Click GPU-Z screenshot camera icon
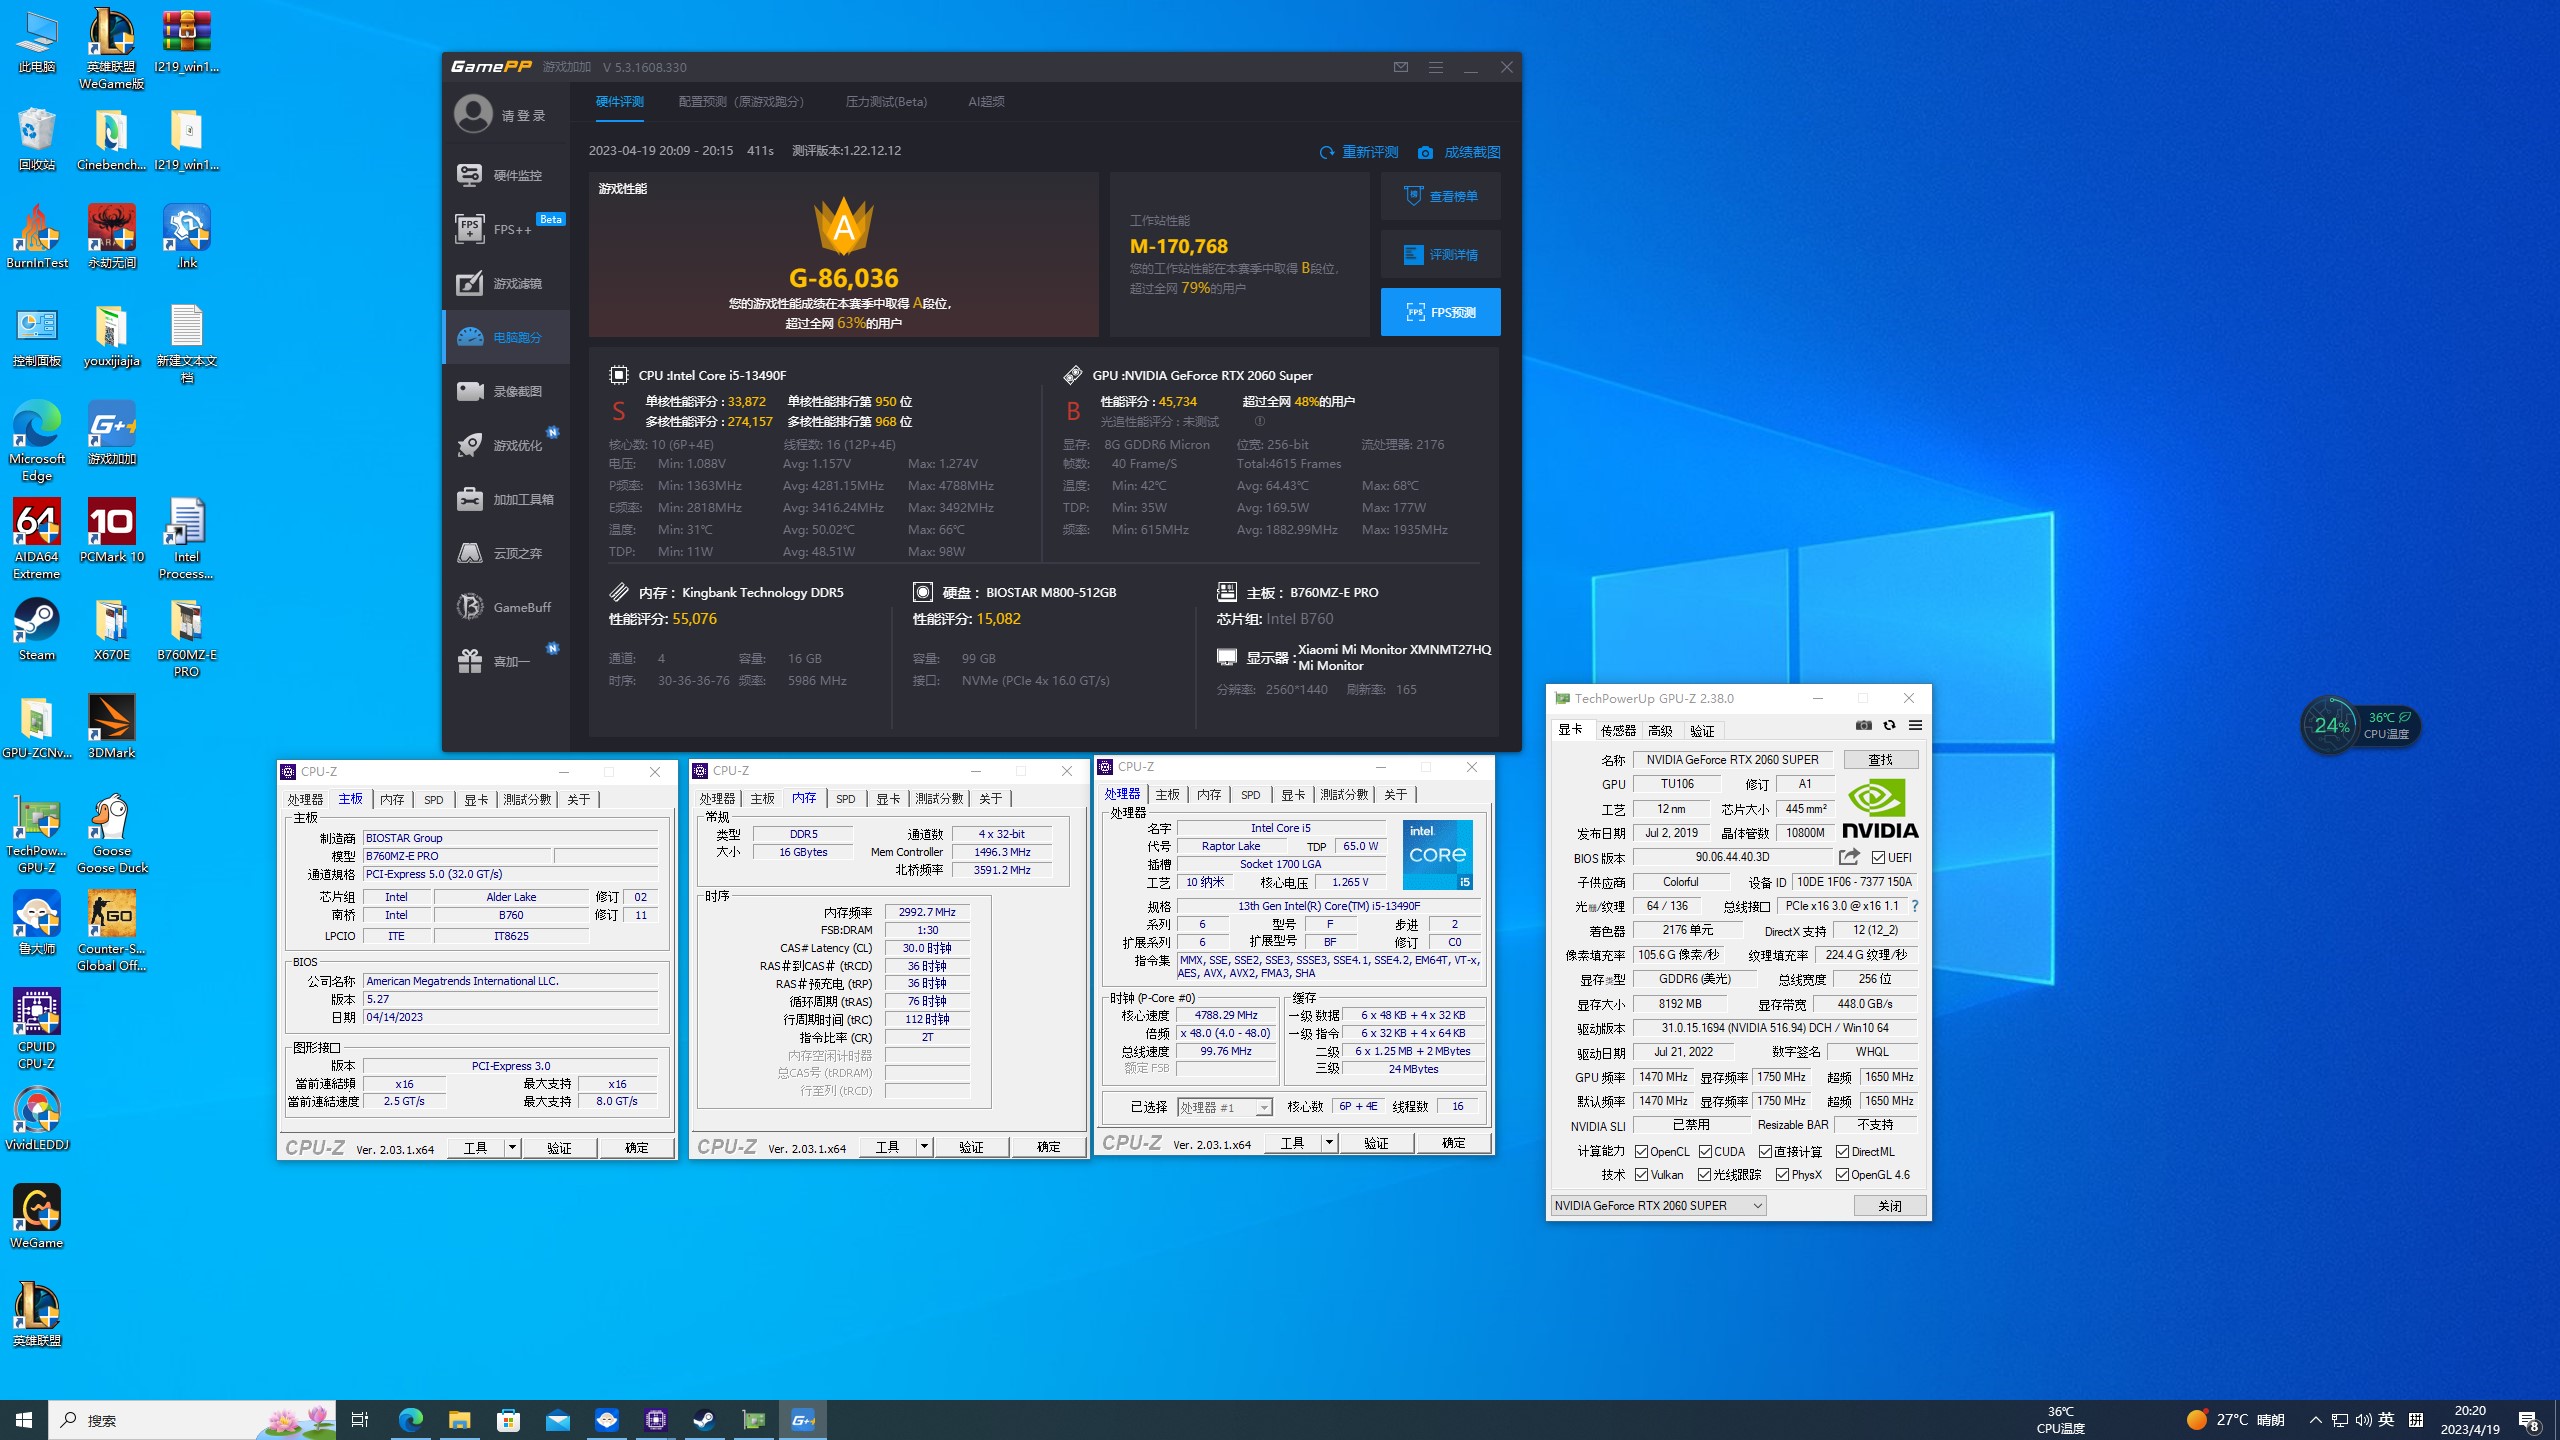The height and width of the screenshot is (1440, 2560). (1863, 725)
